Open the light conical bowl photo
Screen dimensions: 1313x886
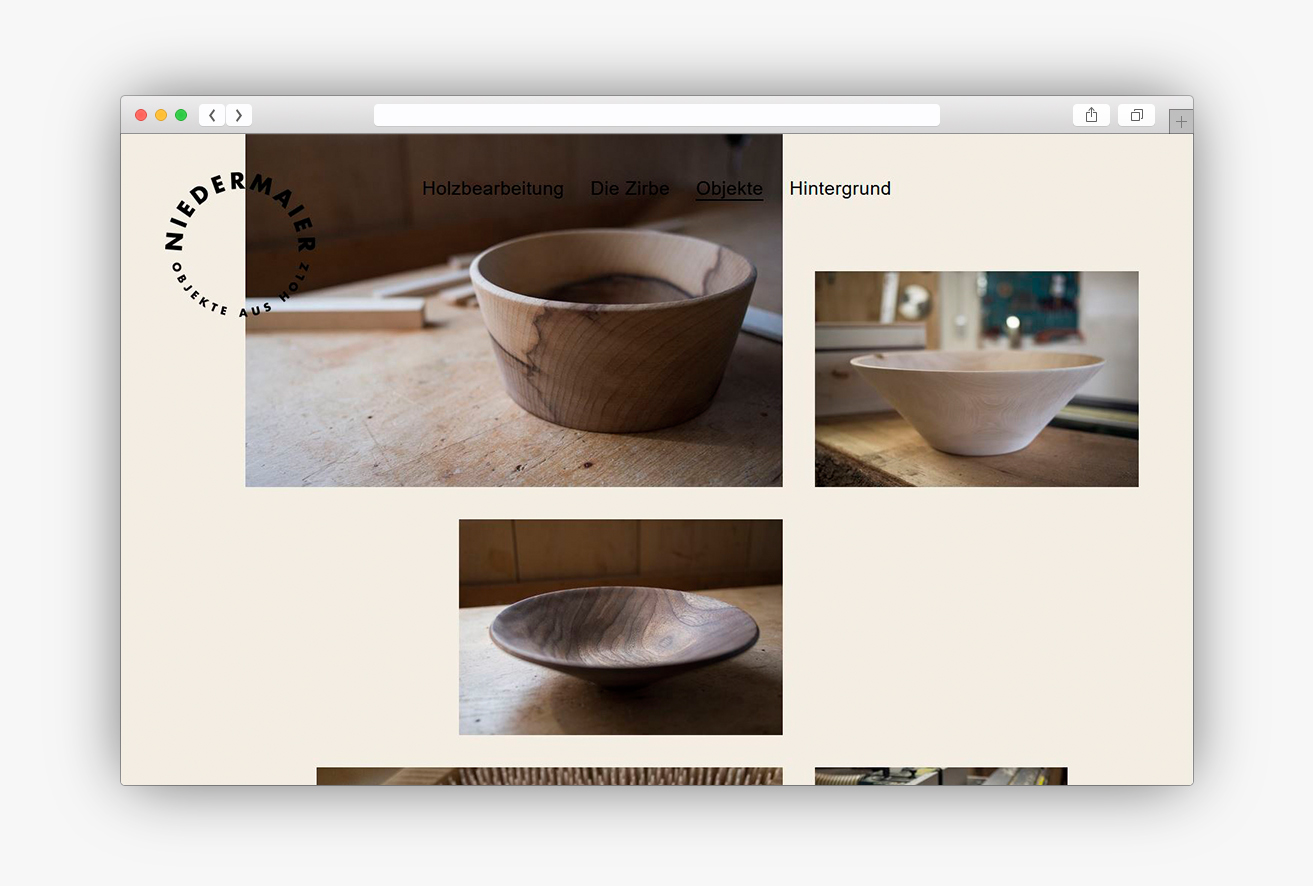(x=976, y=379)
